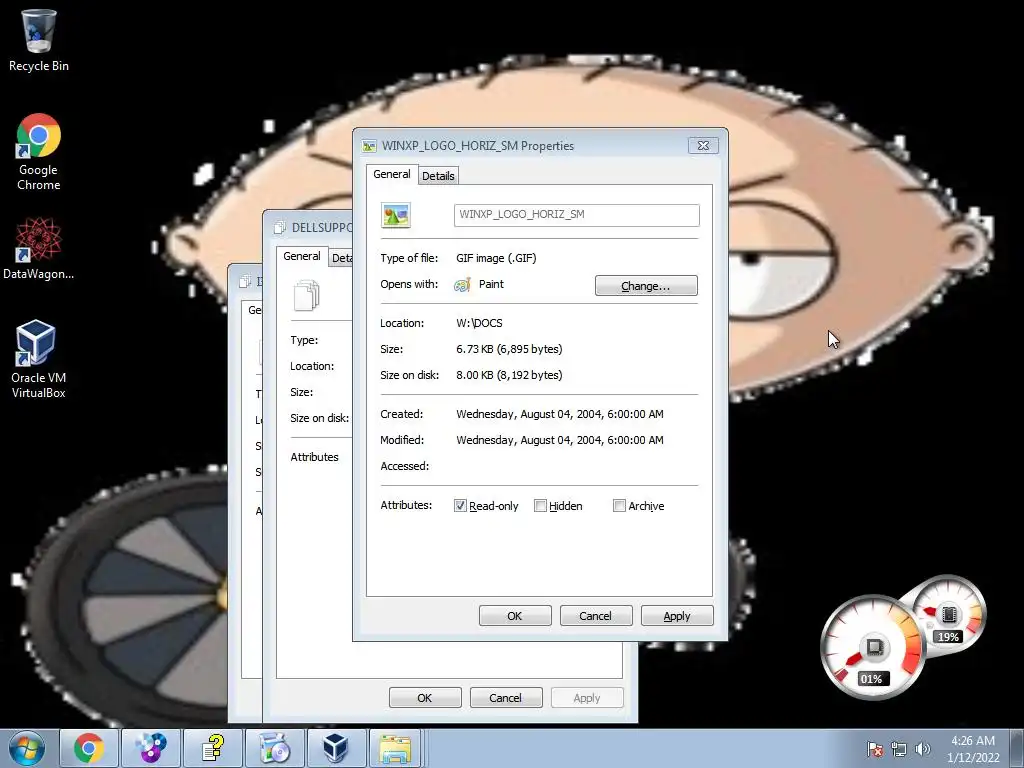Viewport: 1024px width, 768px height.
Task: Click the multi-file icon in the DELLSUPPORT properties window
Action: (x=306, y=295)
